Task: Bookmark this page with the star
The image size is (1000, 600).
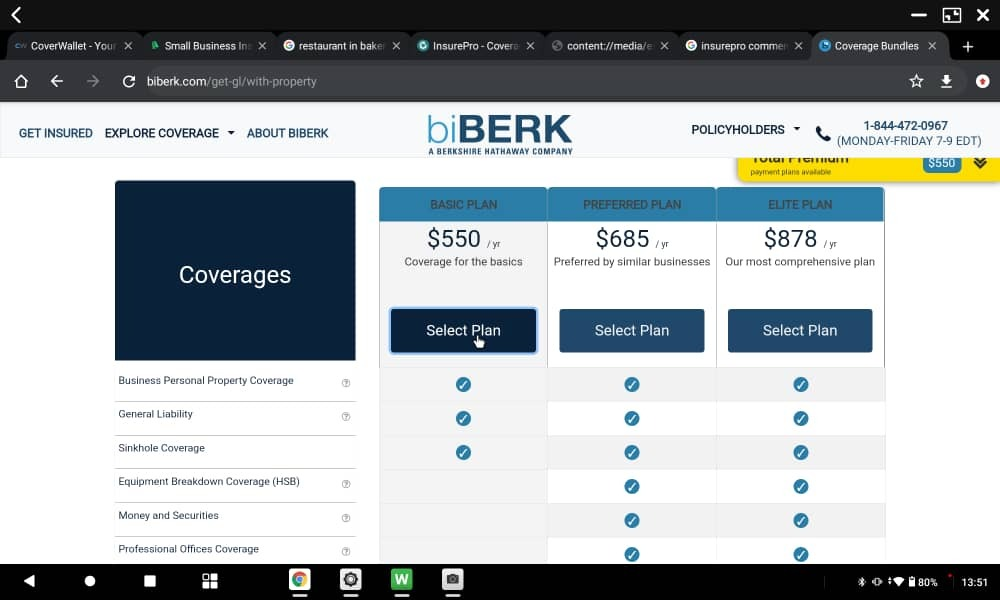Action: tap(916, 81)
